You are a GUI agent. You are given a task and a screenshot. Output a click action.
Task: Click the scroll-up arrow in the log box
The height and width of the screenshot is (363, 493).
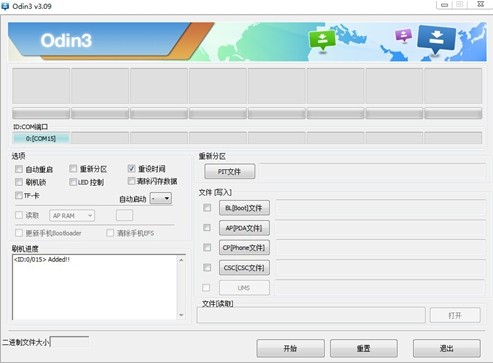(x=181, y=260)
